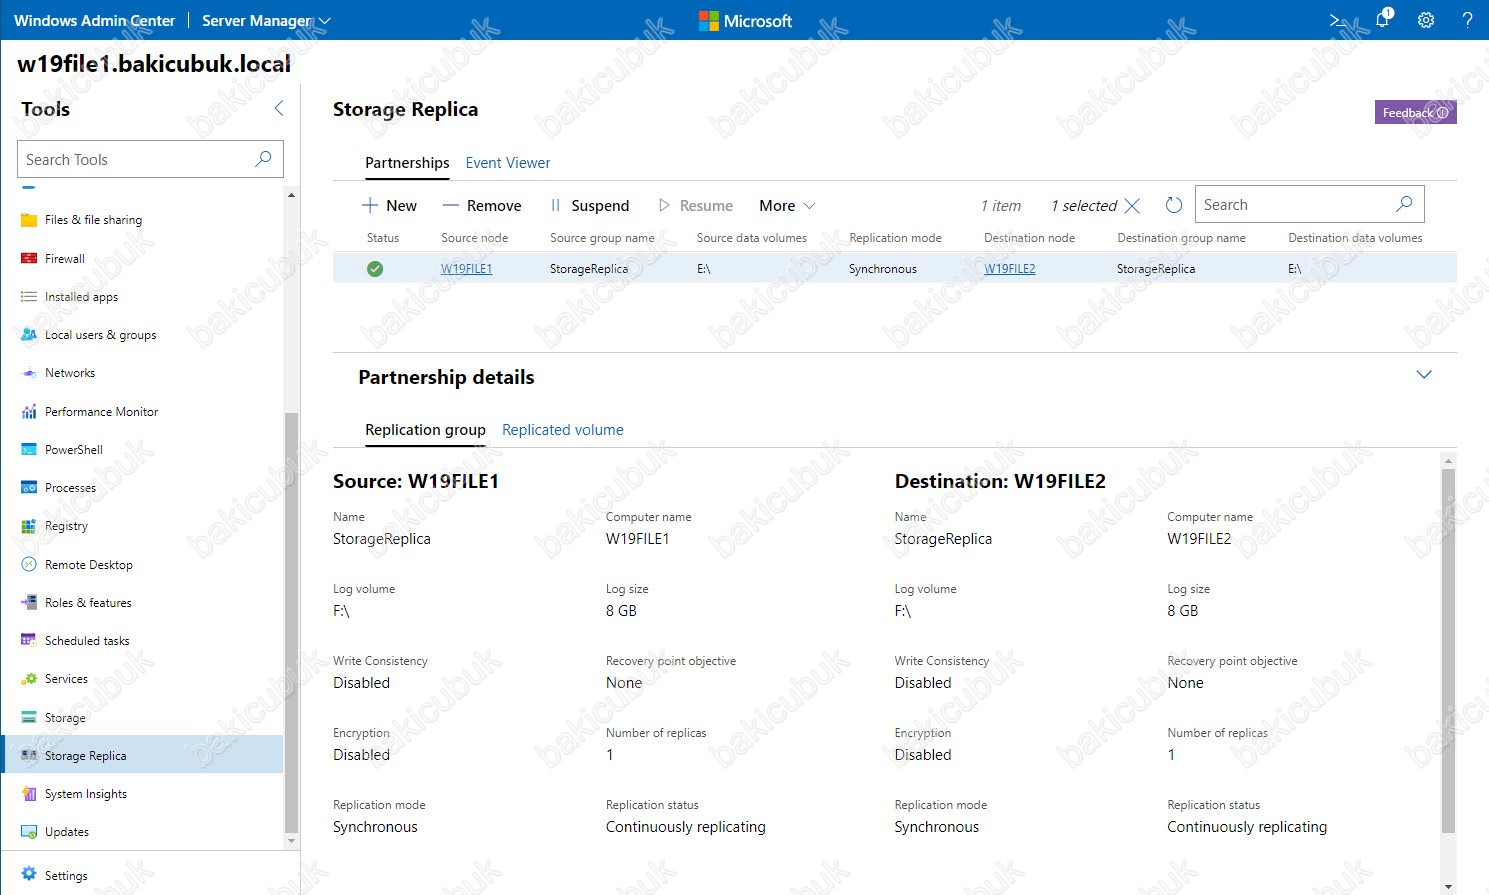Image resolution: width=1489 pixels, height=895 pixels.
Task: Collapse the Partnership details section
Action: coord(1424,375)
